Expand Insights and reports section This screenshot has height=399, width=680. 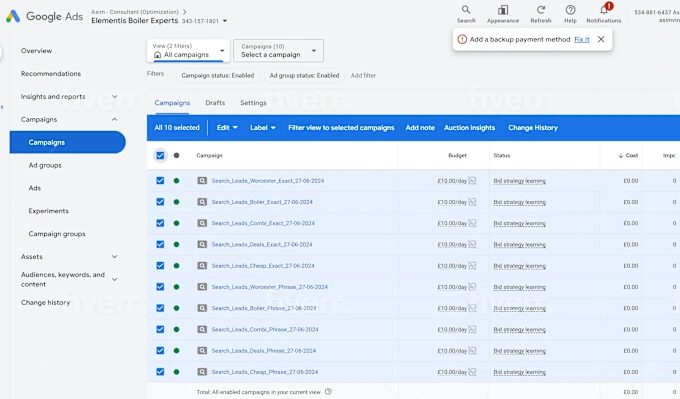(x=114, y=96)
